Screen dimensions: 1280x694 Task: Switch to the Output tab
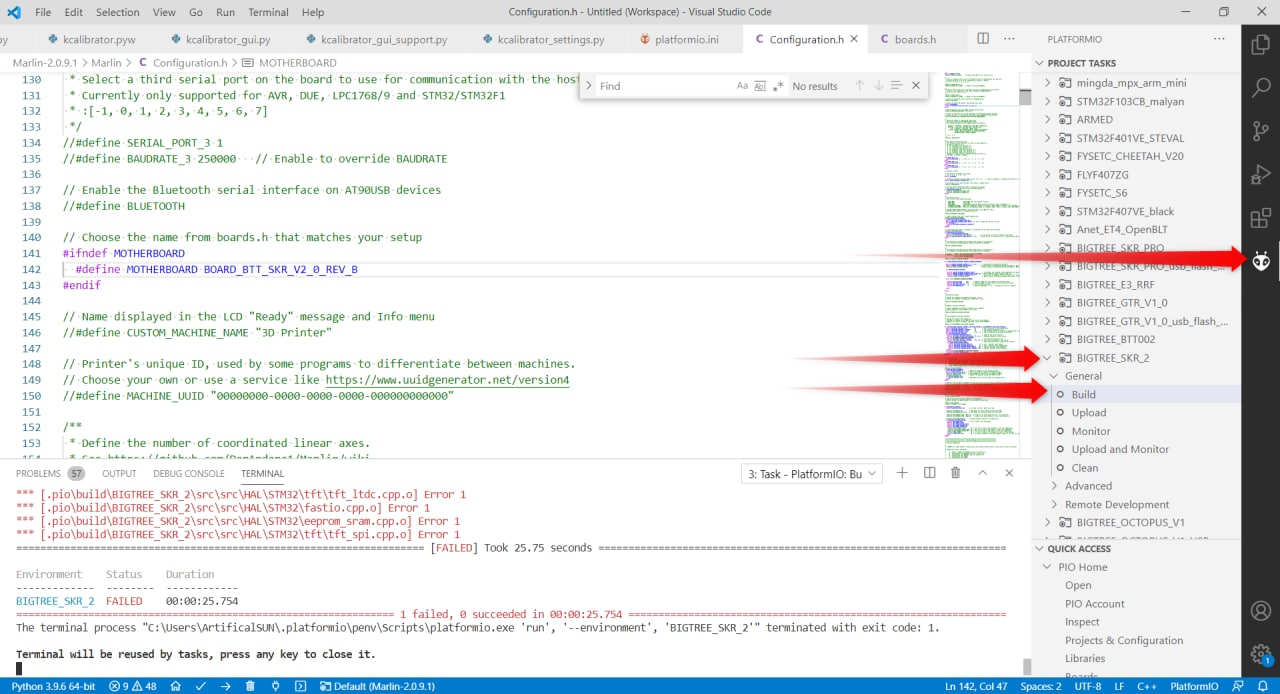pyautogui.click(x=119, y=474)
